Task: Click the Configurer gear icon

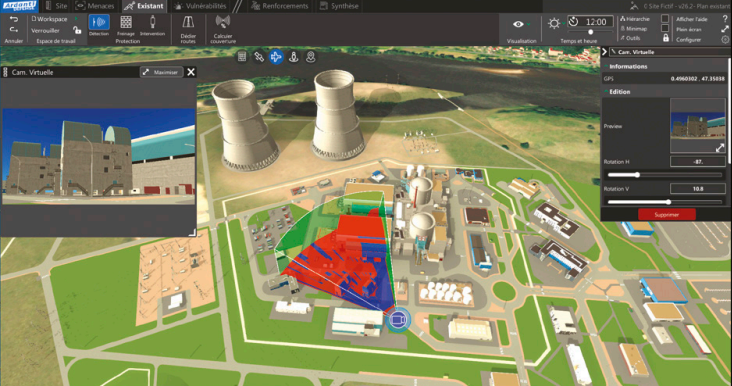Action: [725, 40]
